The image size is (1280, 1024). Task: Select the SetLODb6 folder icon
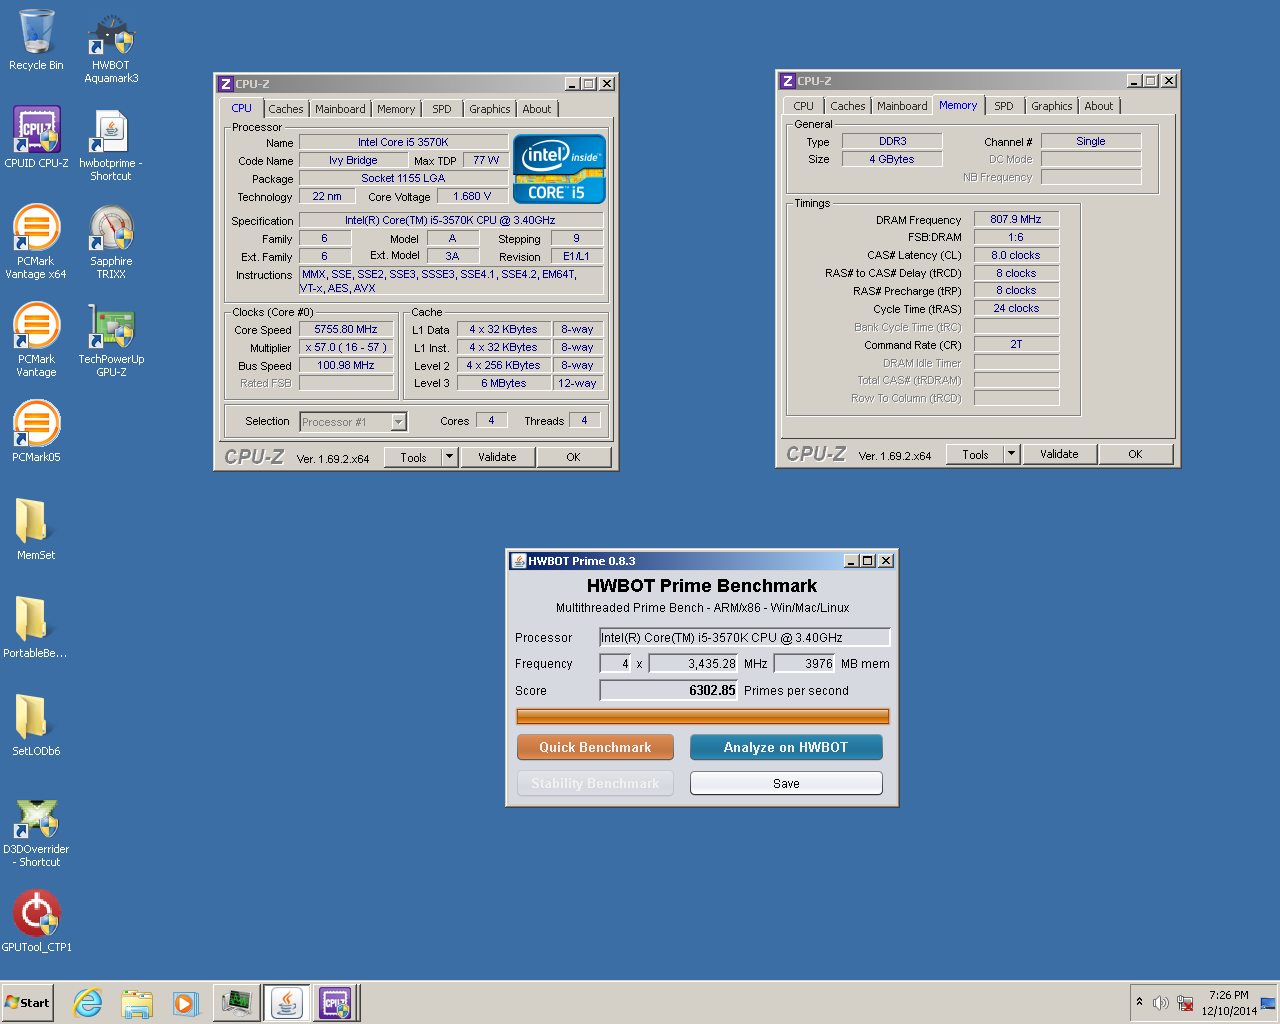click(x=36, y=724)
